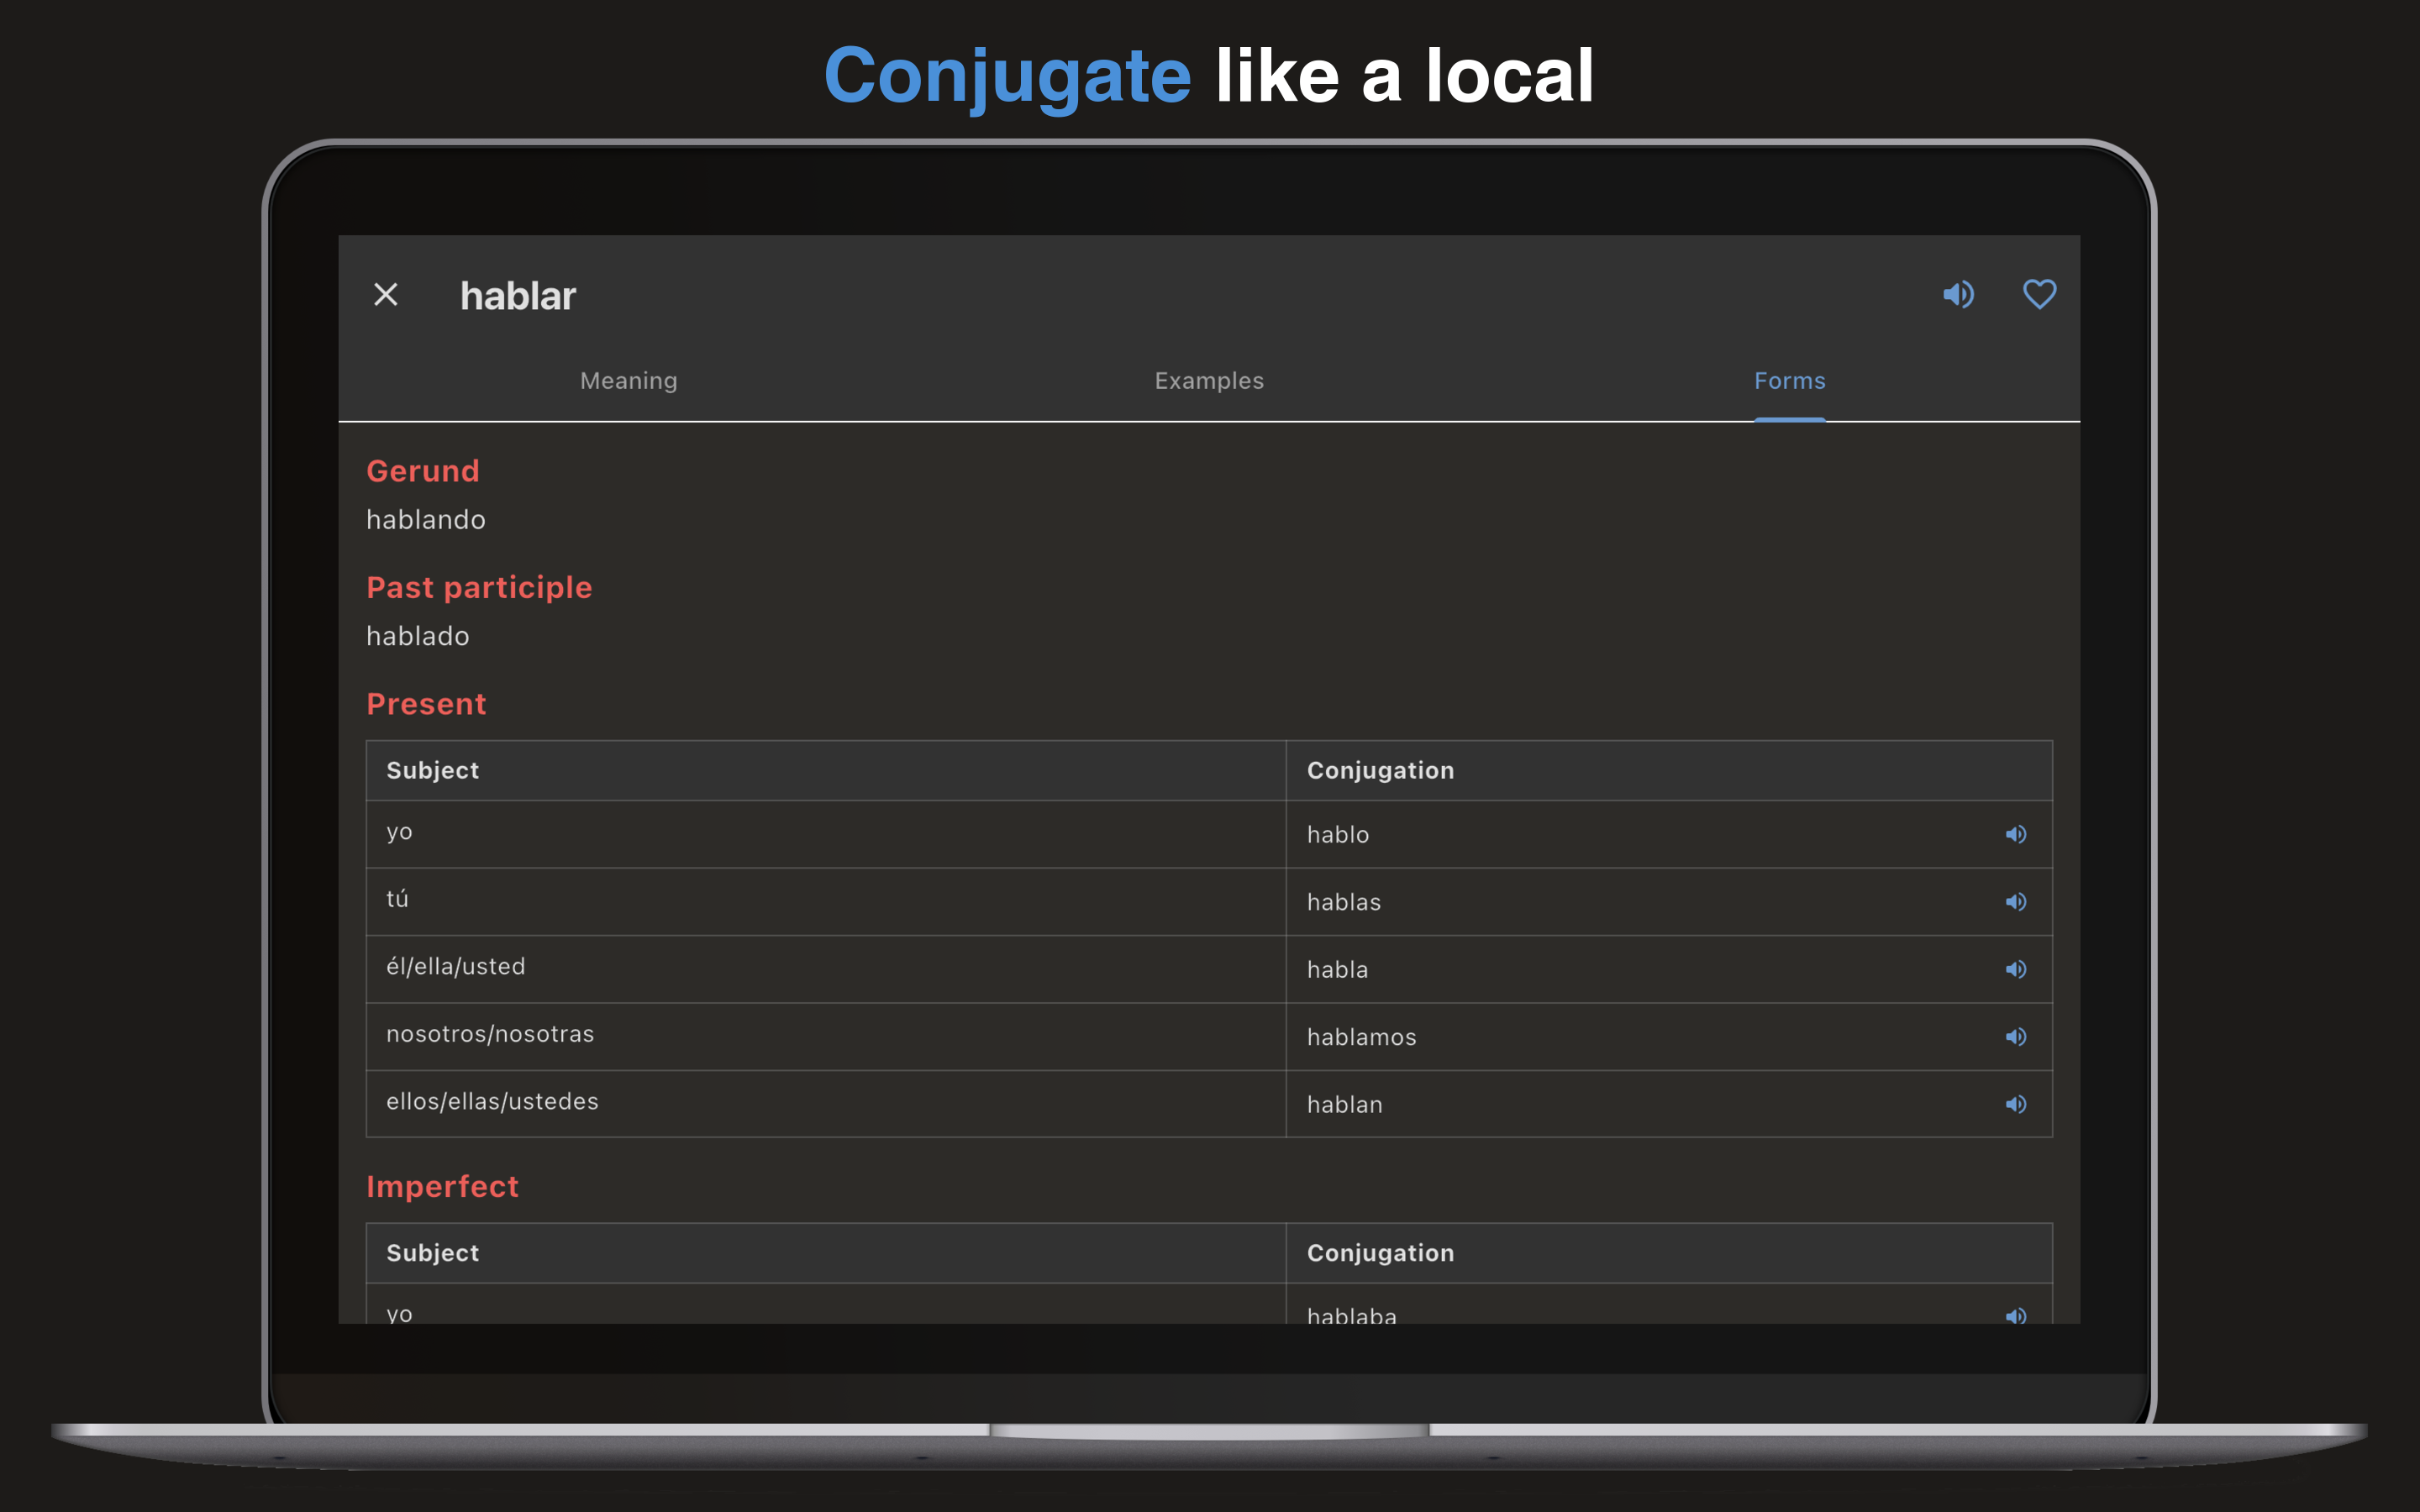Image resolution: width=2420 pixels, height=1512 pixels.
Task: Play audio for hablas
Action: click(2015, 902)
